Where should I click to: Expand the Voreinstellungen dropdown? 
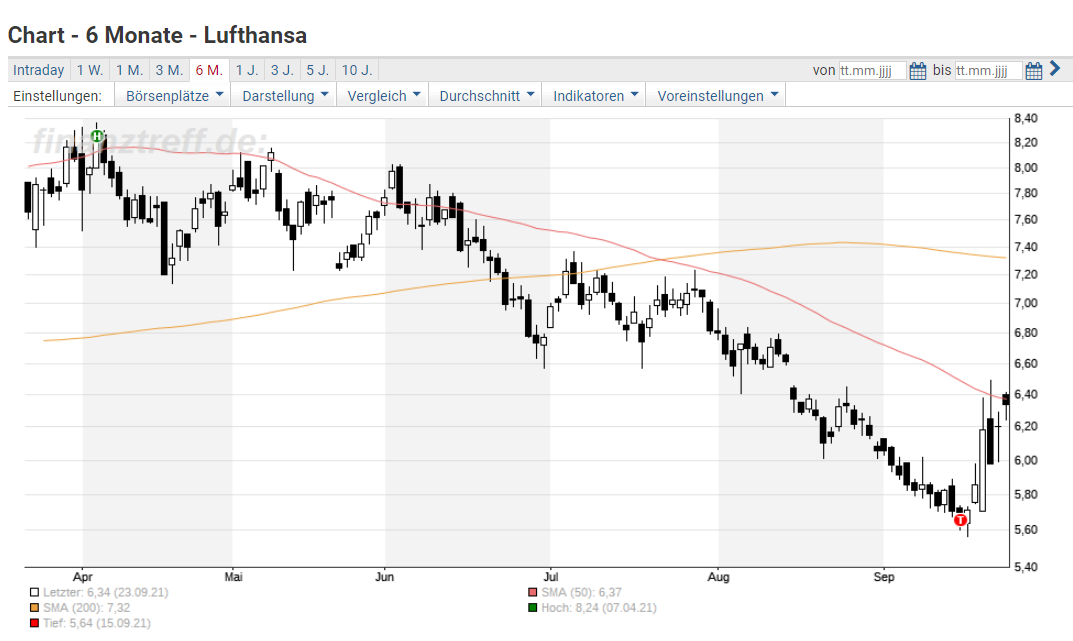[x=717, y=96]
